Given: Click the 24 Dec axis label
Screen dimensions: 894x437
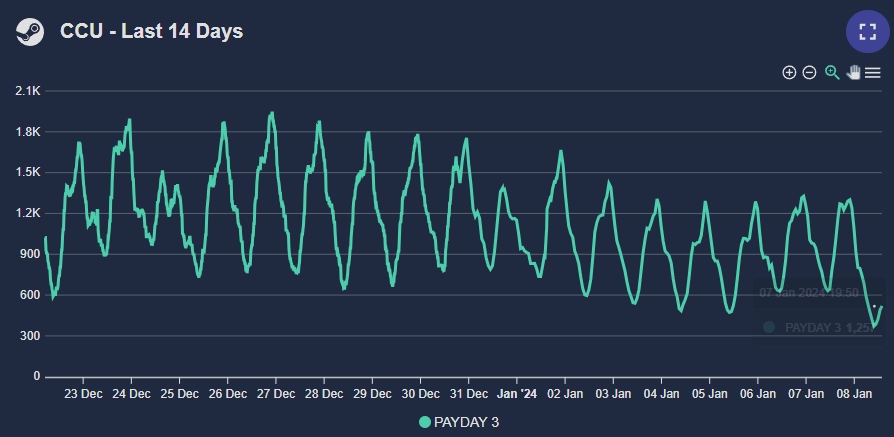Looking at the screenshot, I should pyautogui.click(x=132, y=394).
